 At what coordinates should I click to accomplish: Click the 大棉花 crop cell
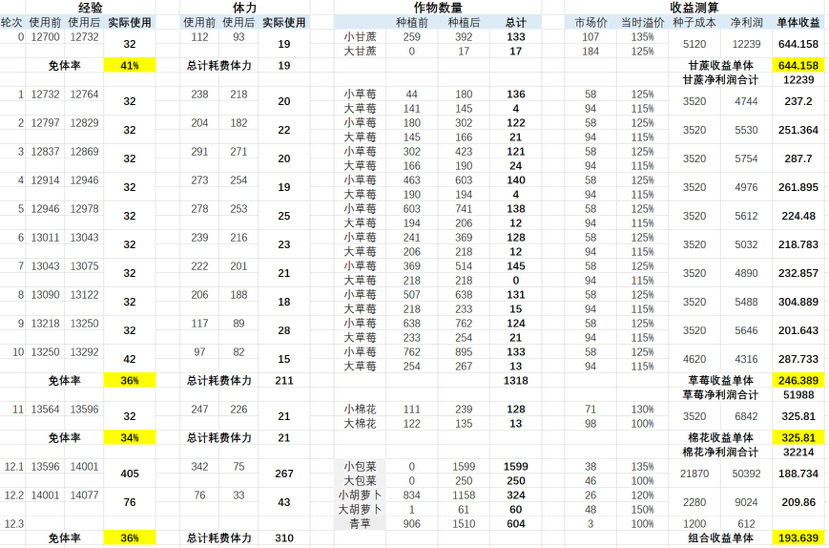[360, 423]
